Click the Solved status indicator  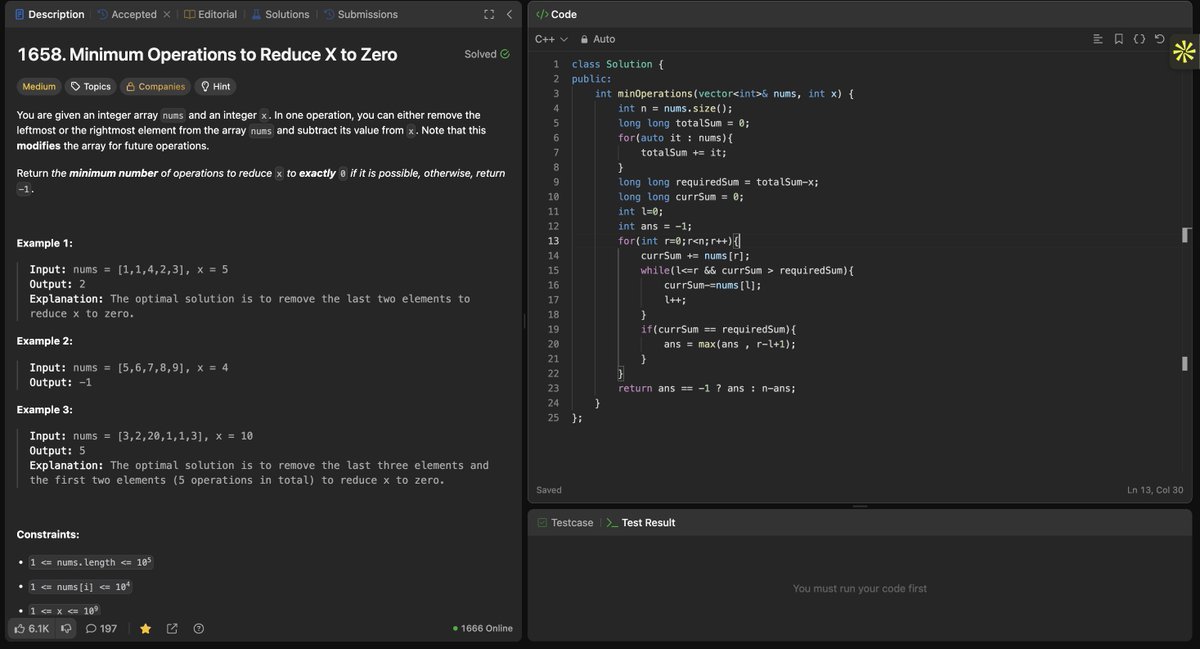[x=487, y=54]
